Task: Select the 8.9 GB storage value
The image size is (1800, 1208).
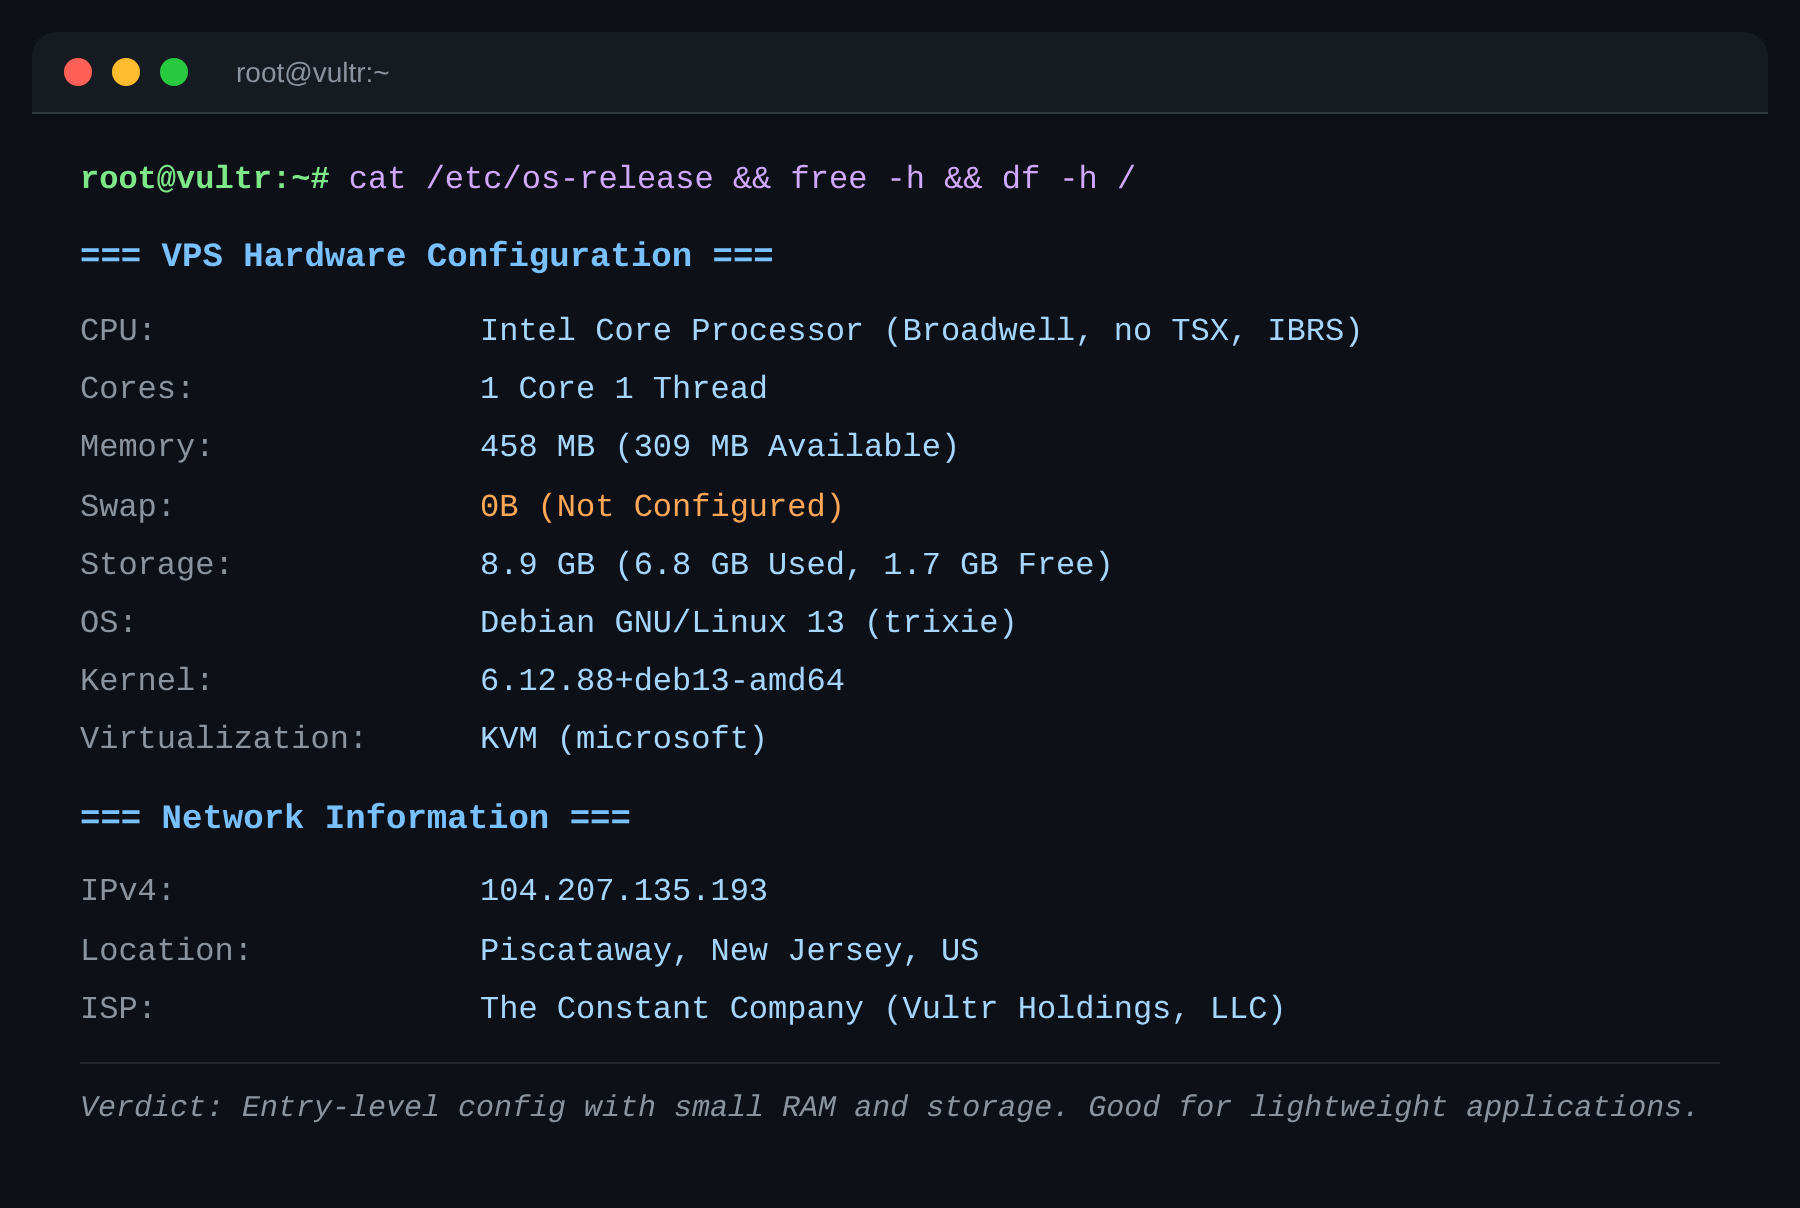Action: coord(796,564)
